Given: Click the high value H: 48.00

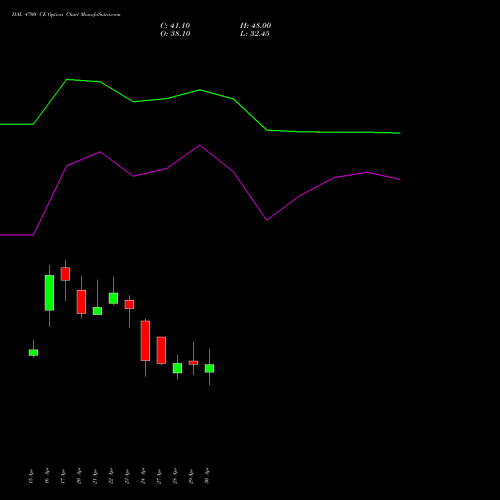Looking at the screenshot, I should pyautogui.click(x=255, y=26).
